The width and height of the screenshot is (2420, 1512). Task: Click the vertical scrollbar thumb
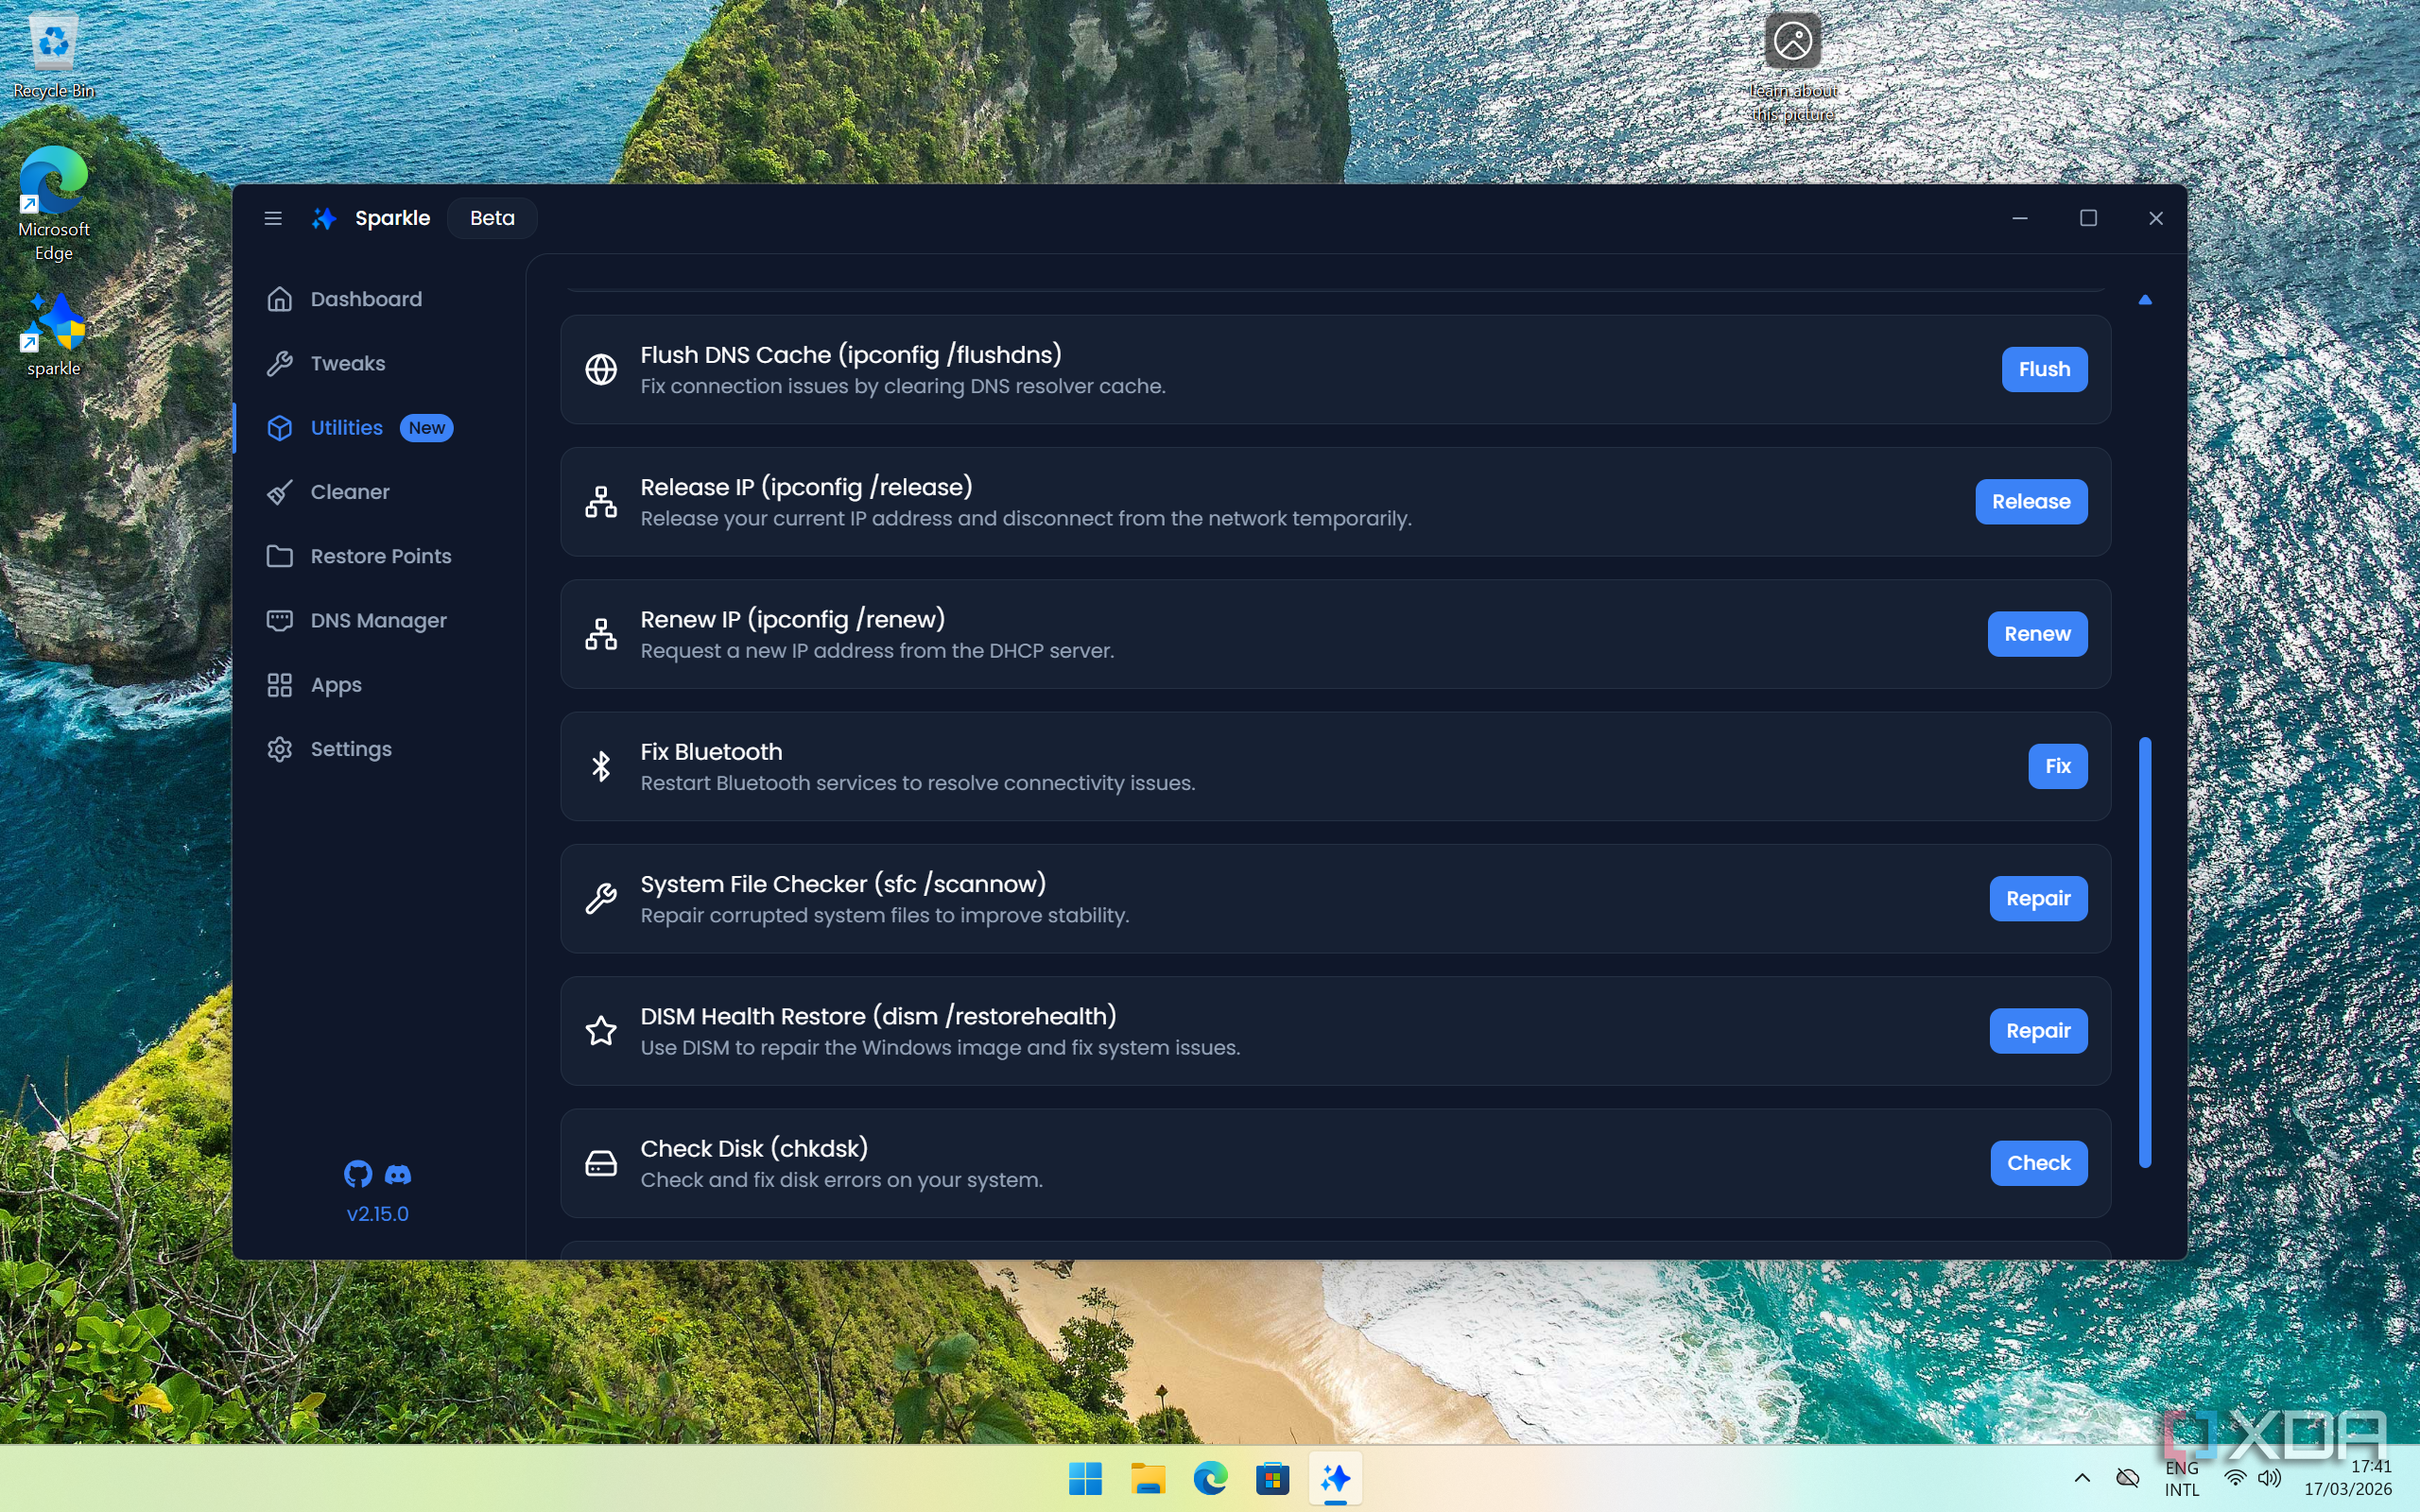pos(2145,952)
